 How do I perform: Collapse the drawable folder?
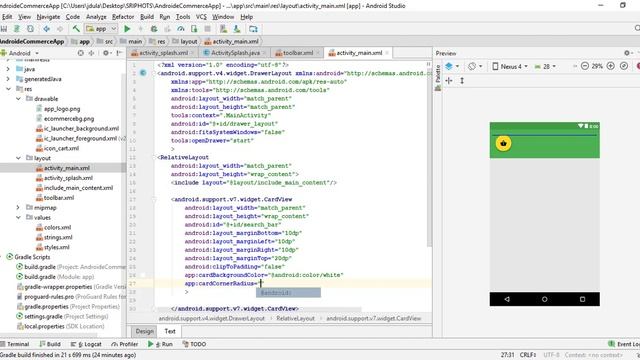click(x=18, y=99)
